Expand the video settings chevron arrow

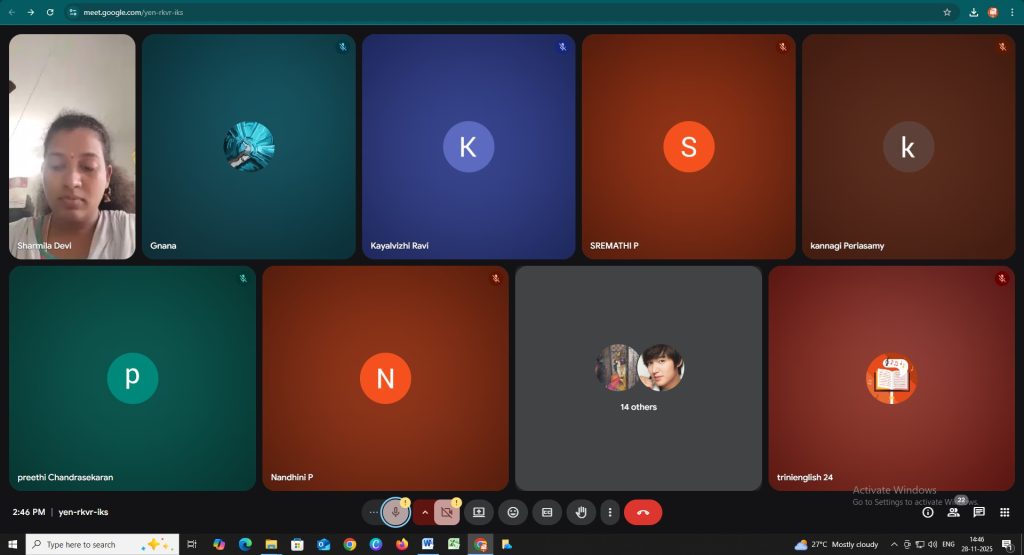click(x=424, y=512)
